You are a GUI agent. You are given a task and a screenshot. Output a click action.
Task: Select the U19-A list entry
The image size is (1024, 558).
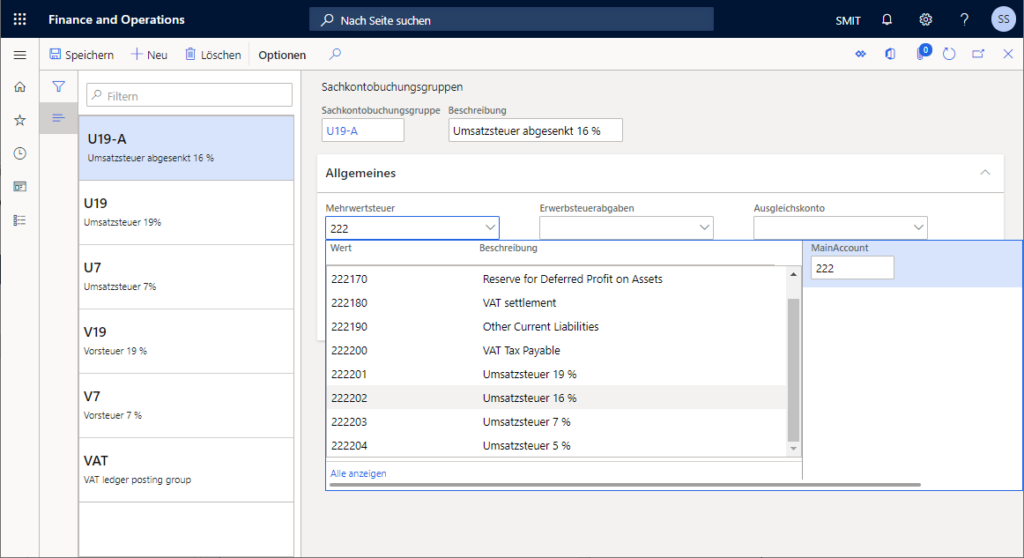click(186, 148)
